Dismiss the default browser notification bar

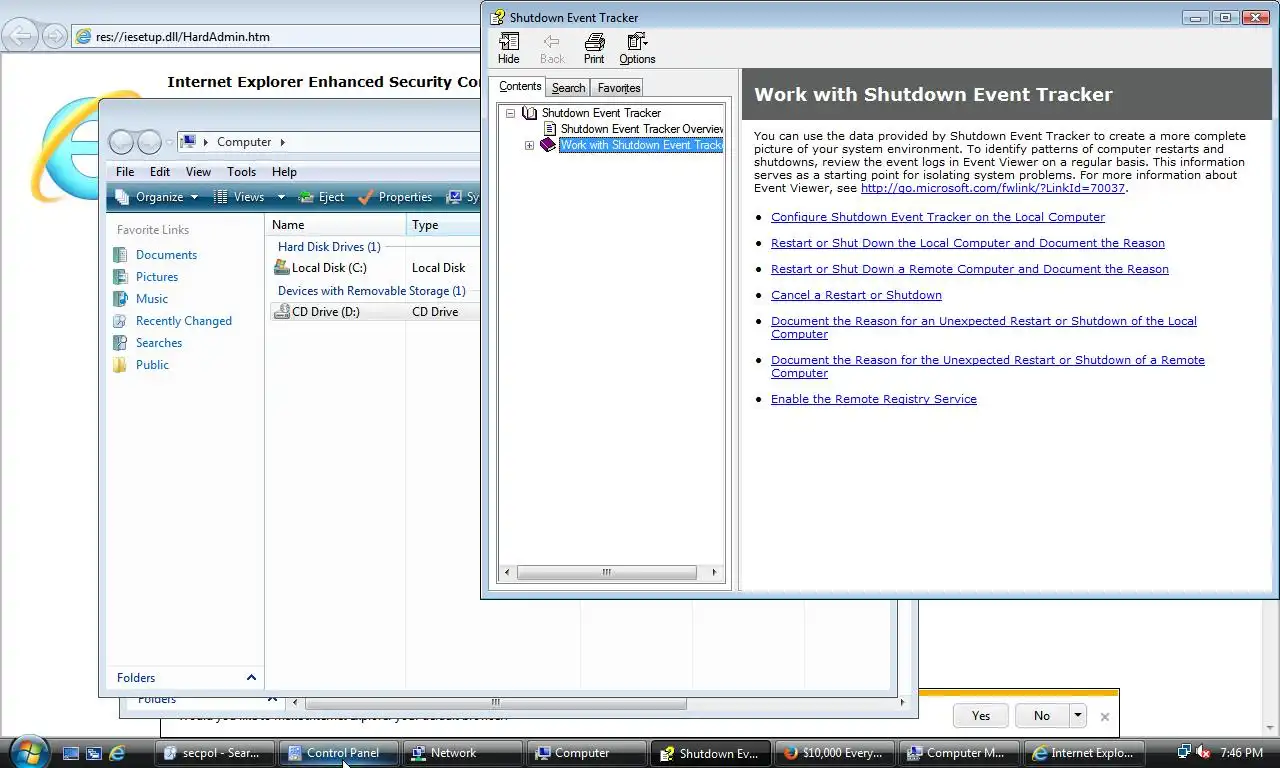click(x=1104, y=716)
